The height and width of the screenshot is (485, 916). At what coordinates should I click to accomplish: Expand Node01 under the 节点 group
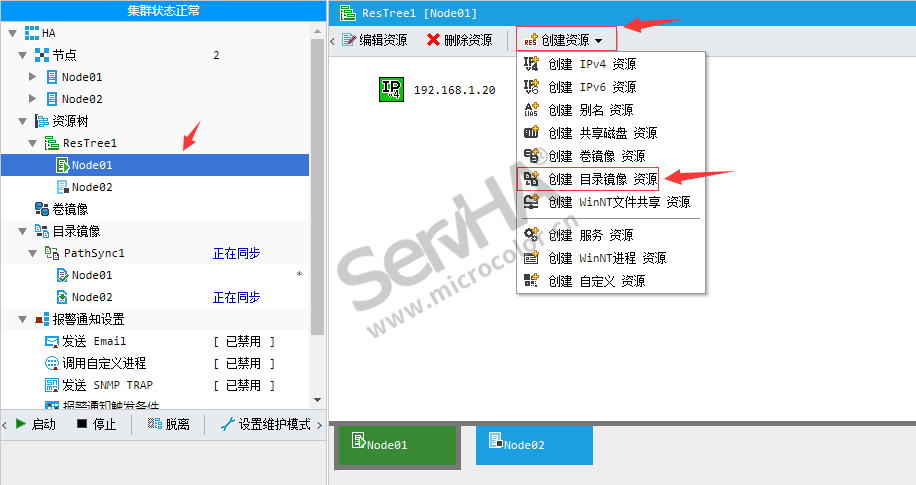pyautogui.click(x=33, y=76)
